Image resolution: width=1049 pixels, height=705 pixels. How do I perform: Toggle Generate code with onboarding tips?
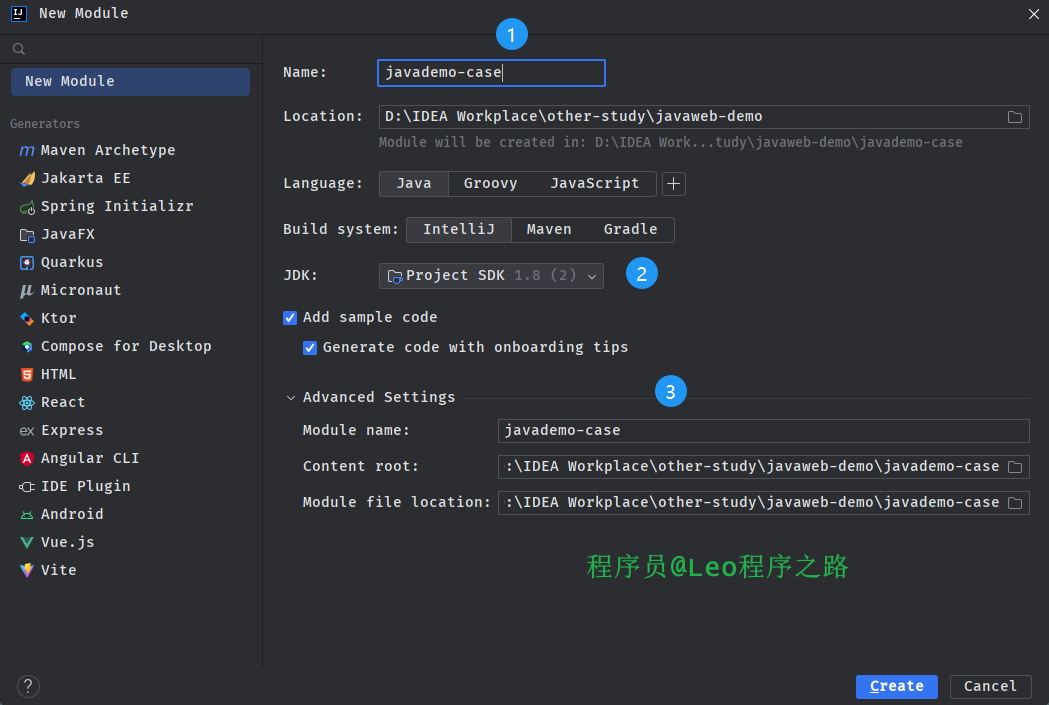point(310,348)
